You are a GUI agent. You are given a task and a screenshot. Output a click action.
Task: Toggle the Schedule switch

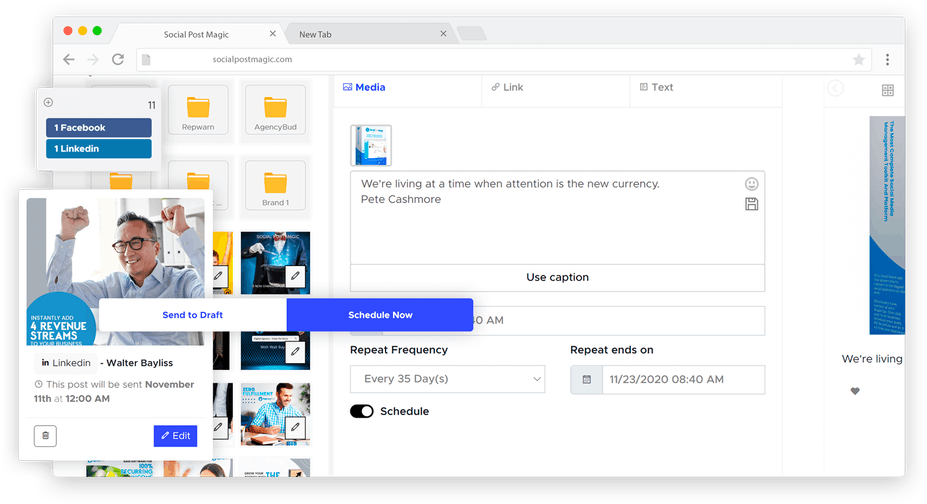pos(362,411)
